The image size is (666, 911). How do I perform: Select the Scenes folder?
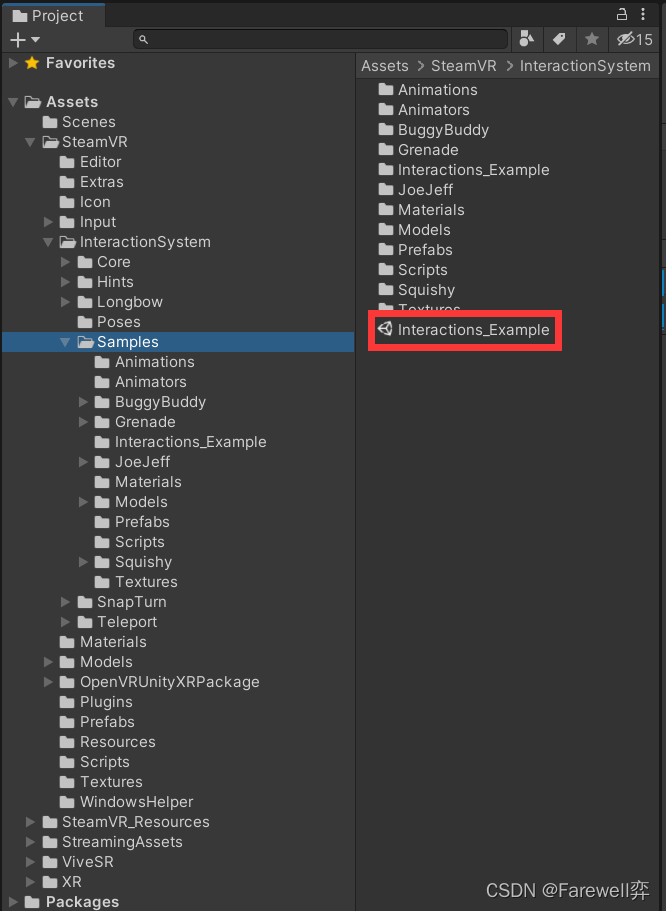coord(79,122)
